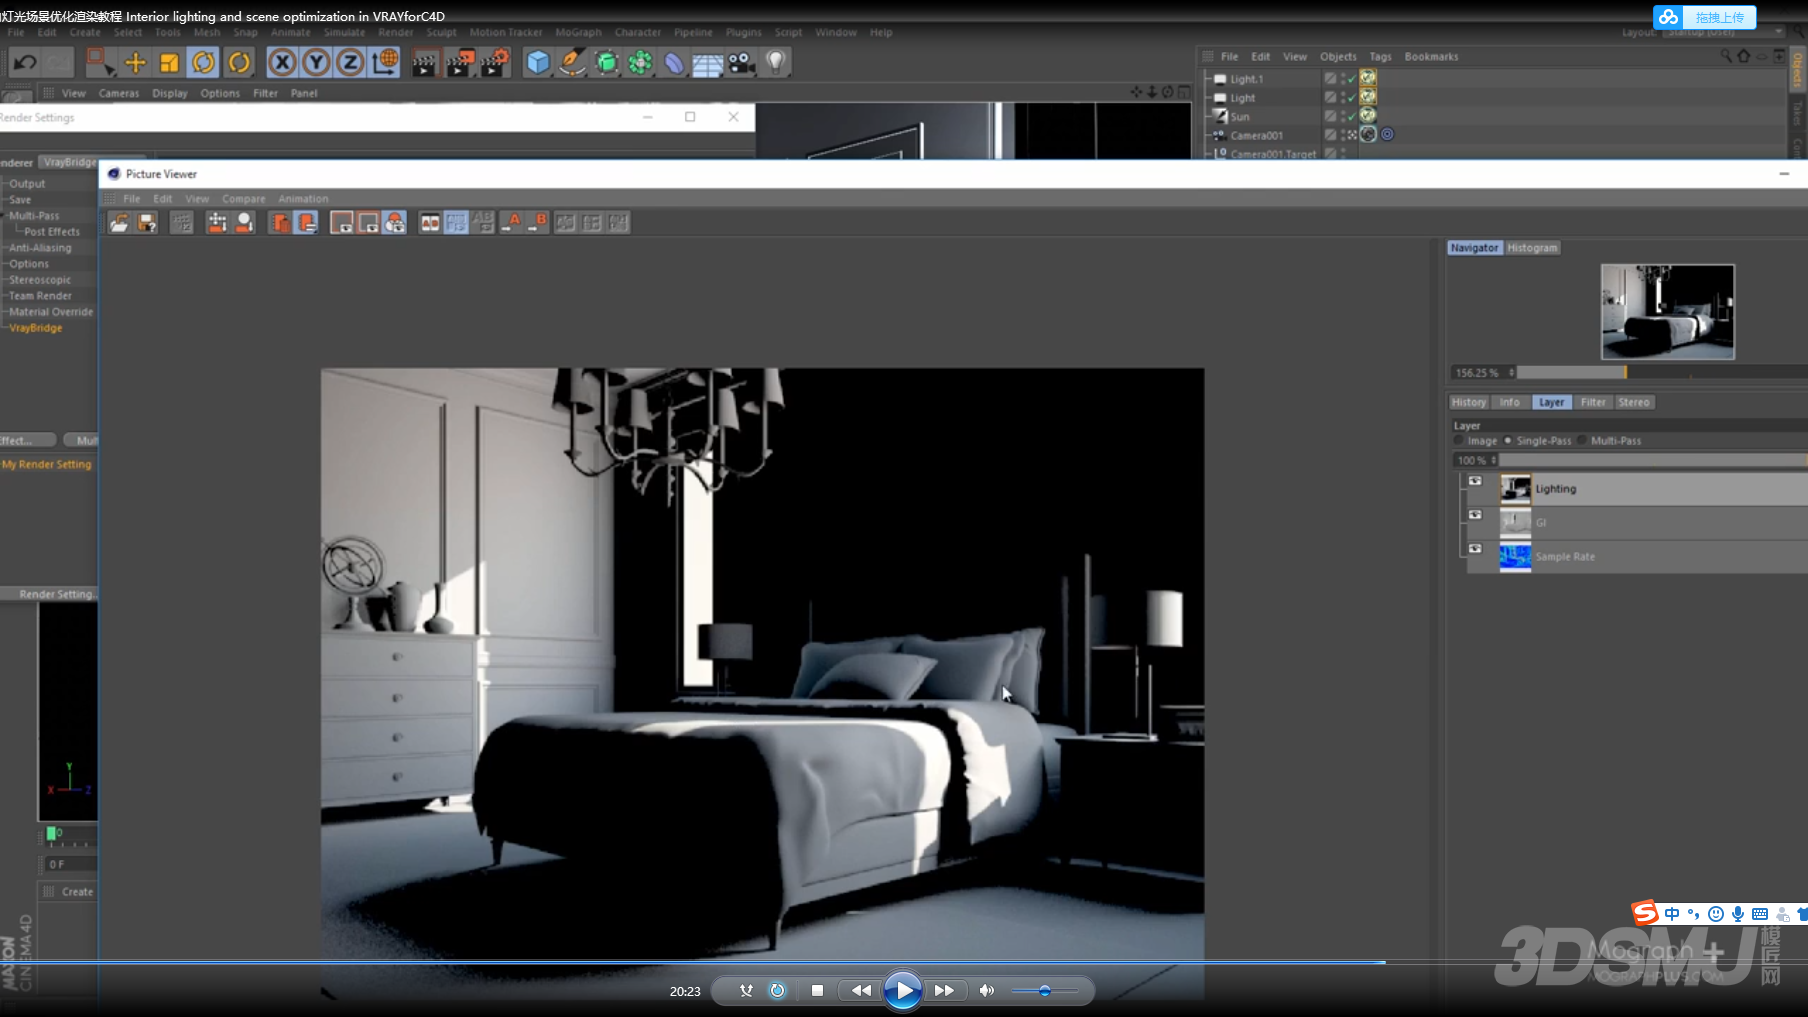Switch the coordinate system icon
Viewport: 1808px width, 1017px height.
tap(385, 63)
